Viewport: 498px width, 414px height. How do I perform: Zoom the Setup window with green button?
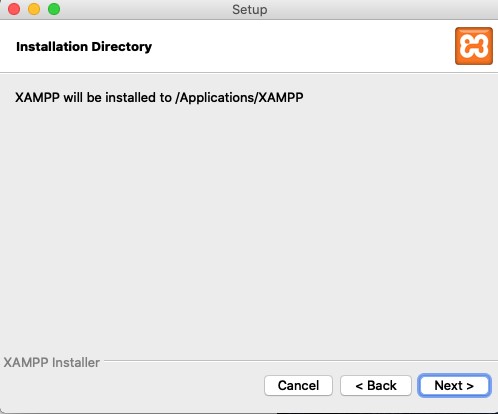click(54, 9)
